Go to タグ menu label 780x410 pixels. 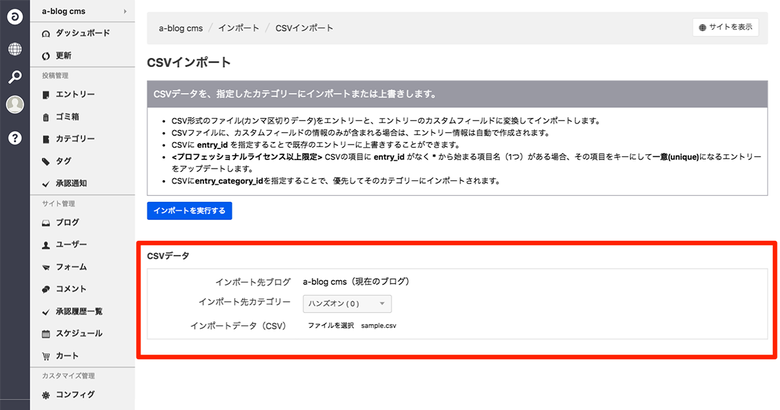(63, 161)
